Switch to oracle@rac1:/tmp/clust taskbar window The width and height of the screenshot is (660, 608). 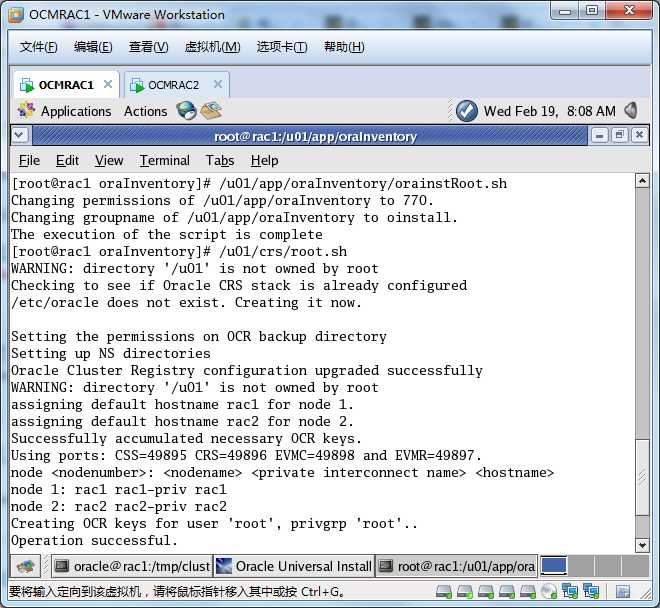tap(133, 566)
